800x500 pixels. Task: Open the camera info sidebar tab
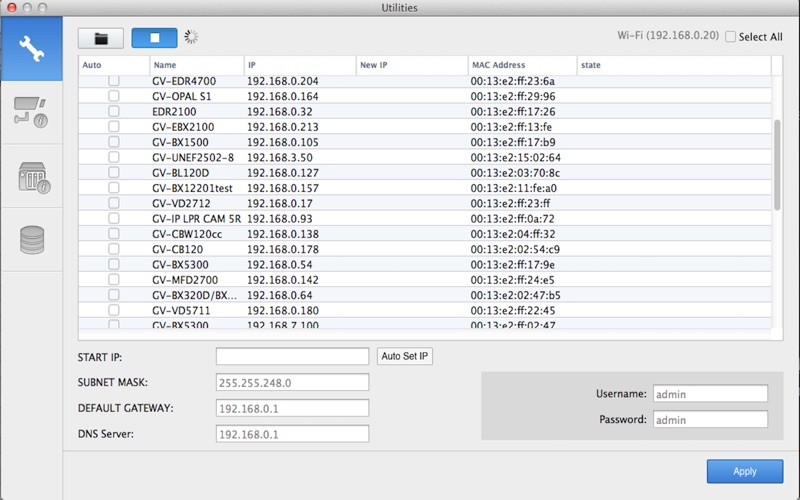click(32, 112)
